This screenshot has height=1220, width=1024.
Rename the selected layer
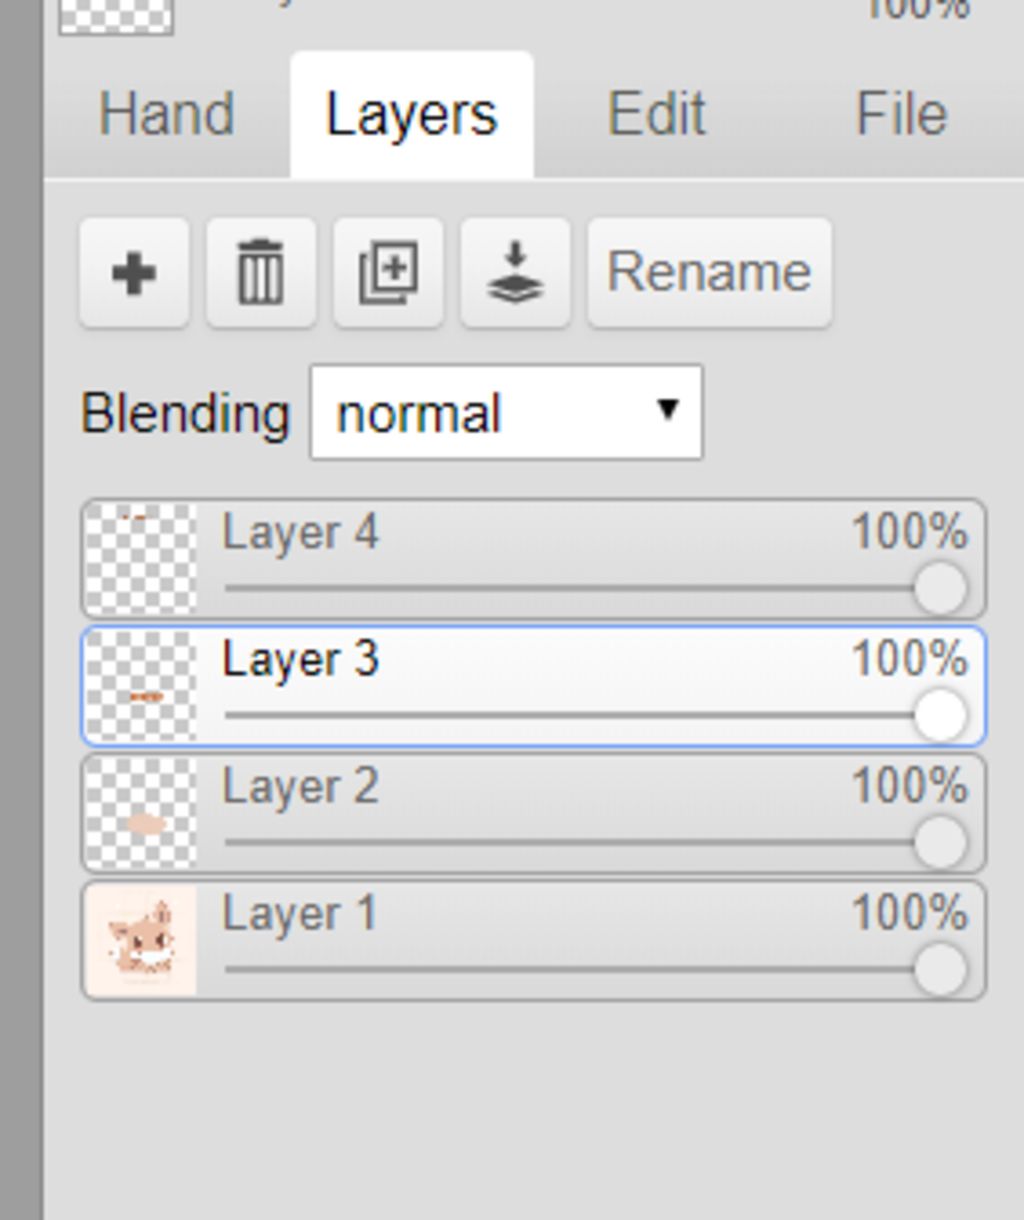click(x=709, y=273)
